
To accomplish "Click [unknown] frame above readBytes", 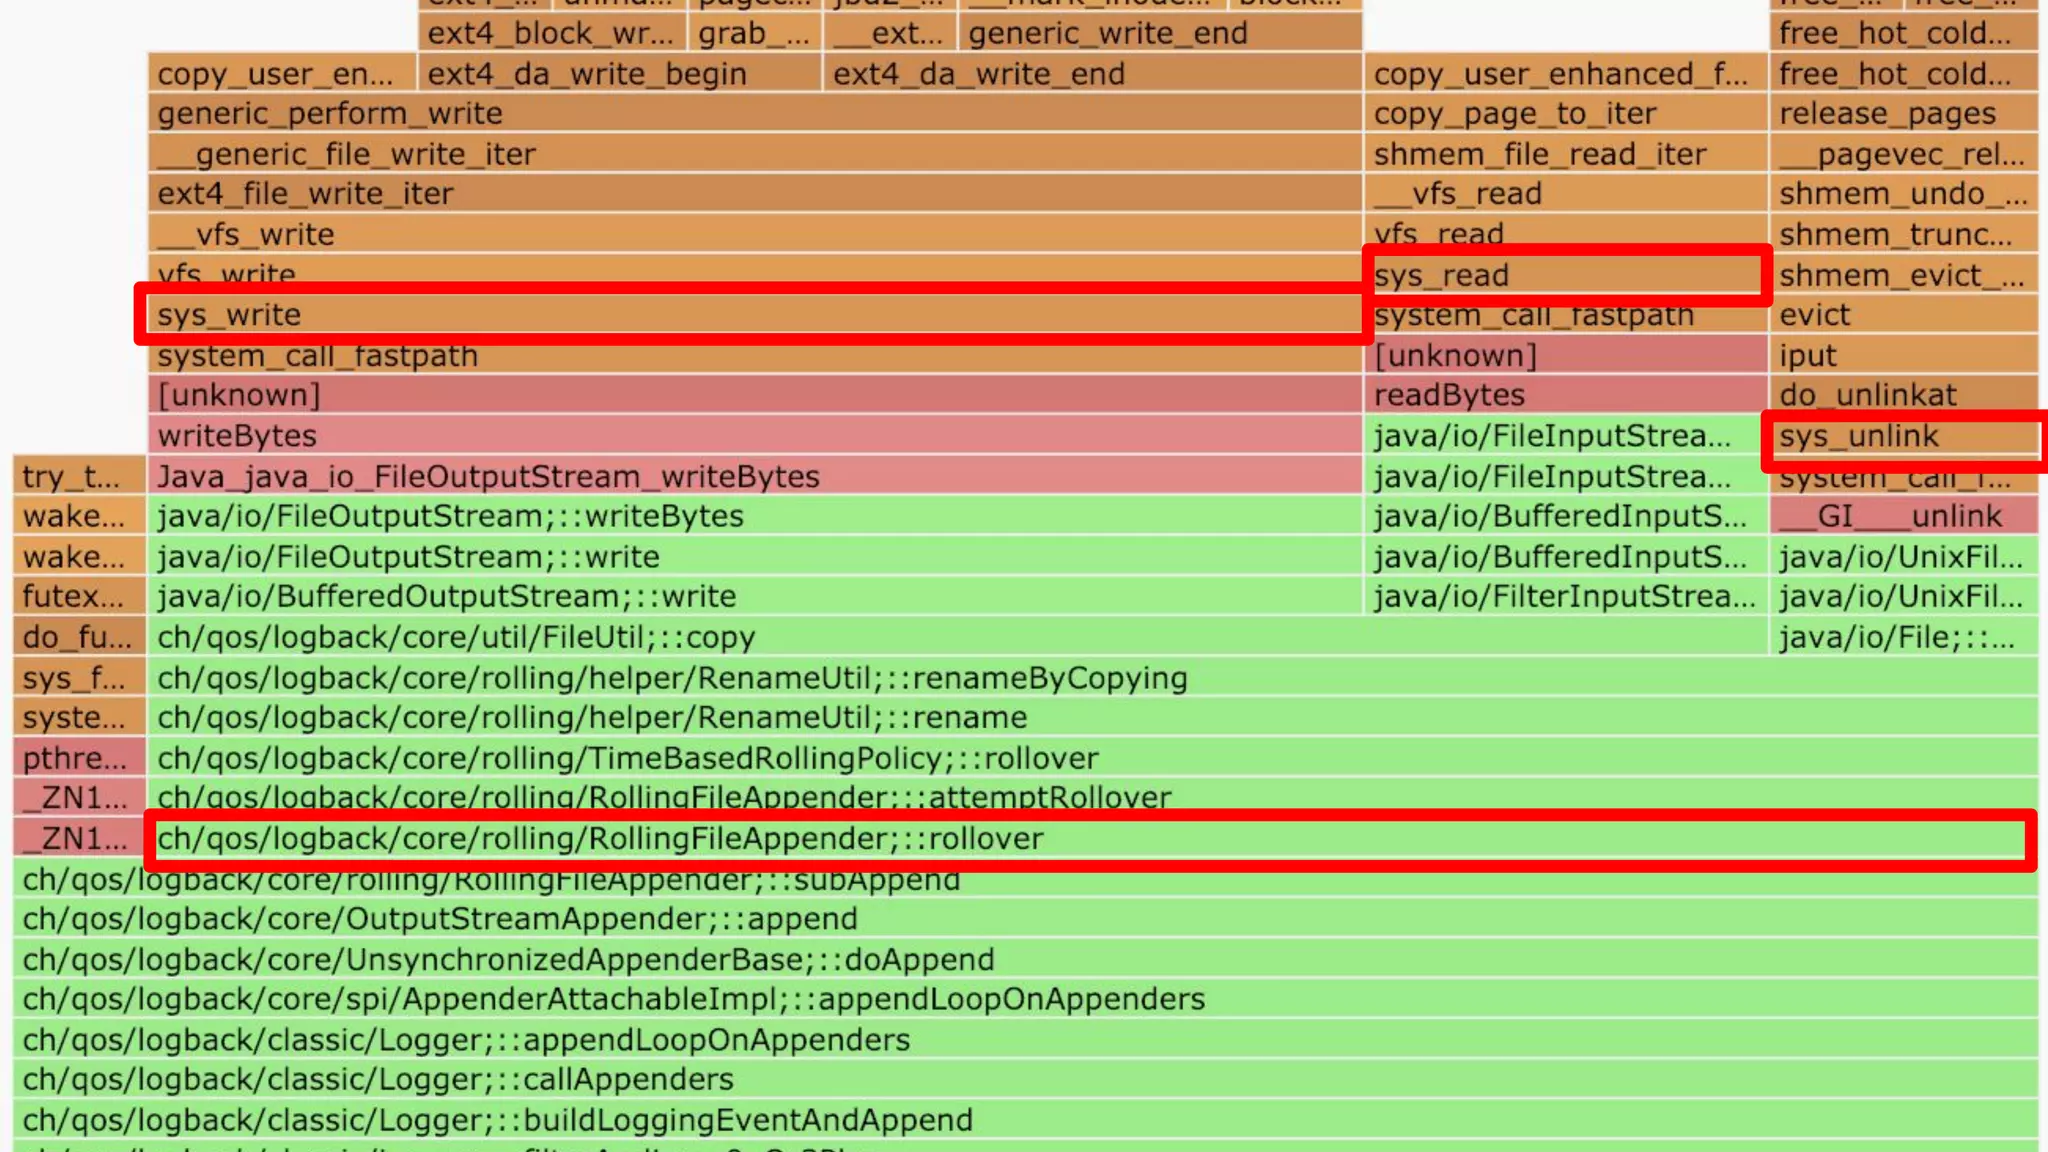I will point(1566,355).
